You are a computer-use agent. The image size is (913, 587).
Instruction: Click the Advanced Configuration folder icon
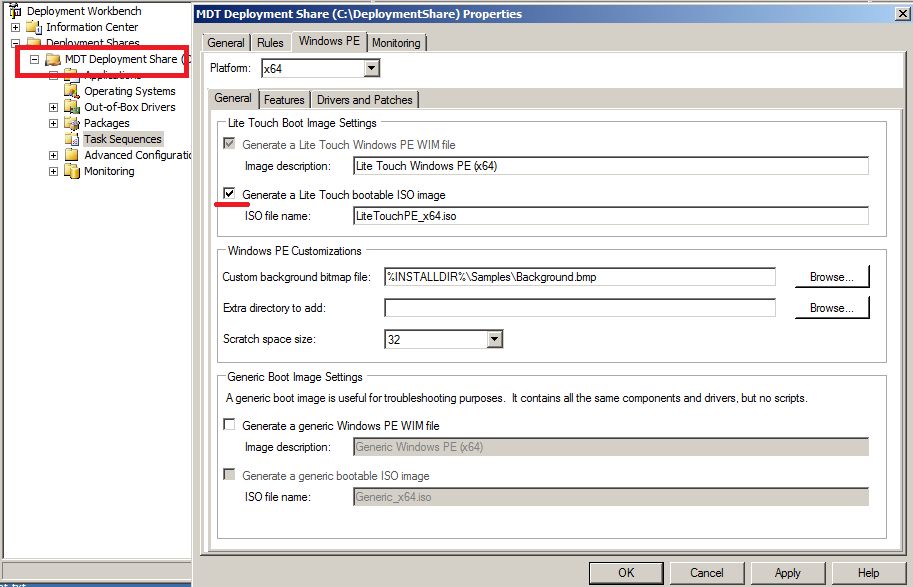tap(72, 155)
